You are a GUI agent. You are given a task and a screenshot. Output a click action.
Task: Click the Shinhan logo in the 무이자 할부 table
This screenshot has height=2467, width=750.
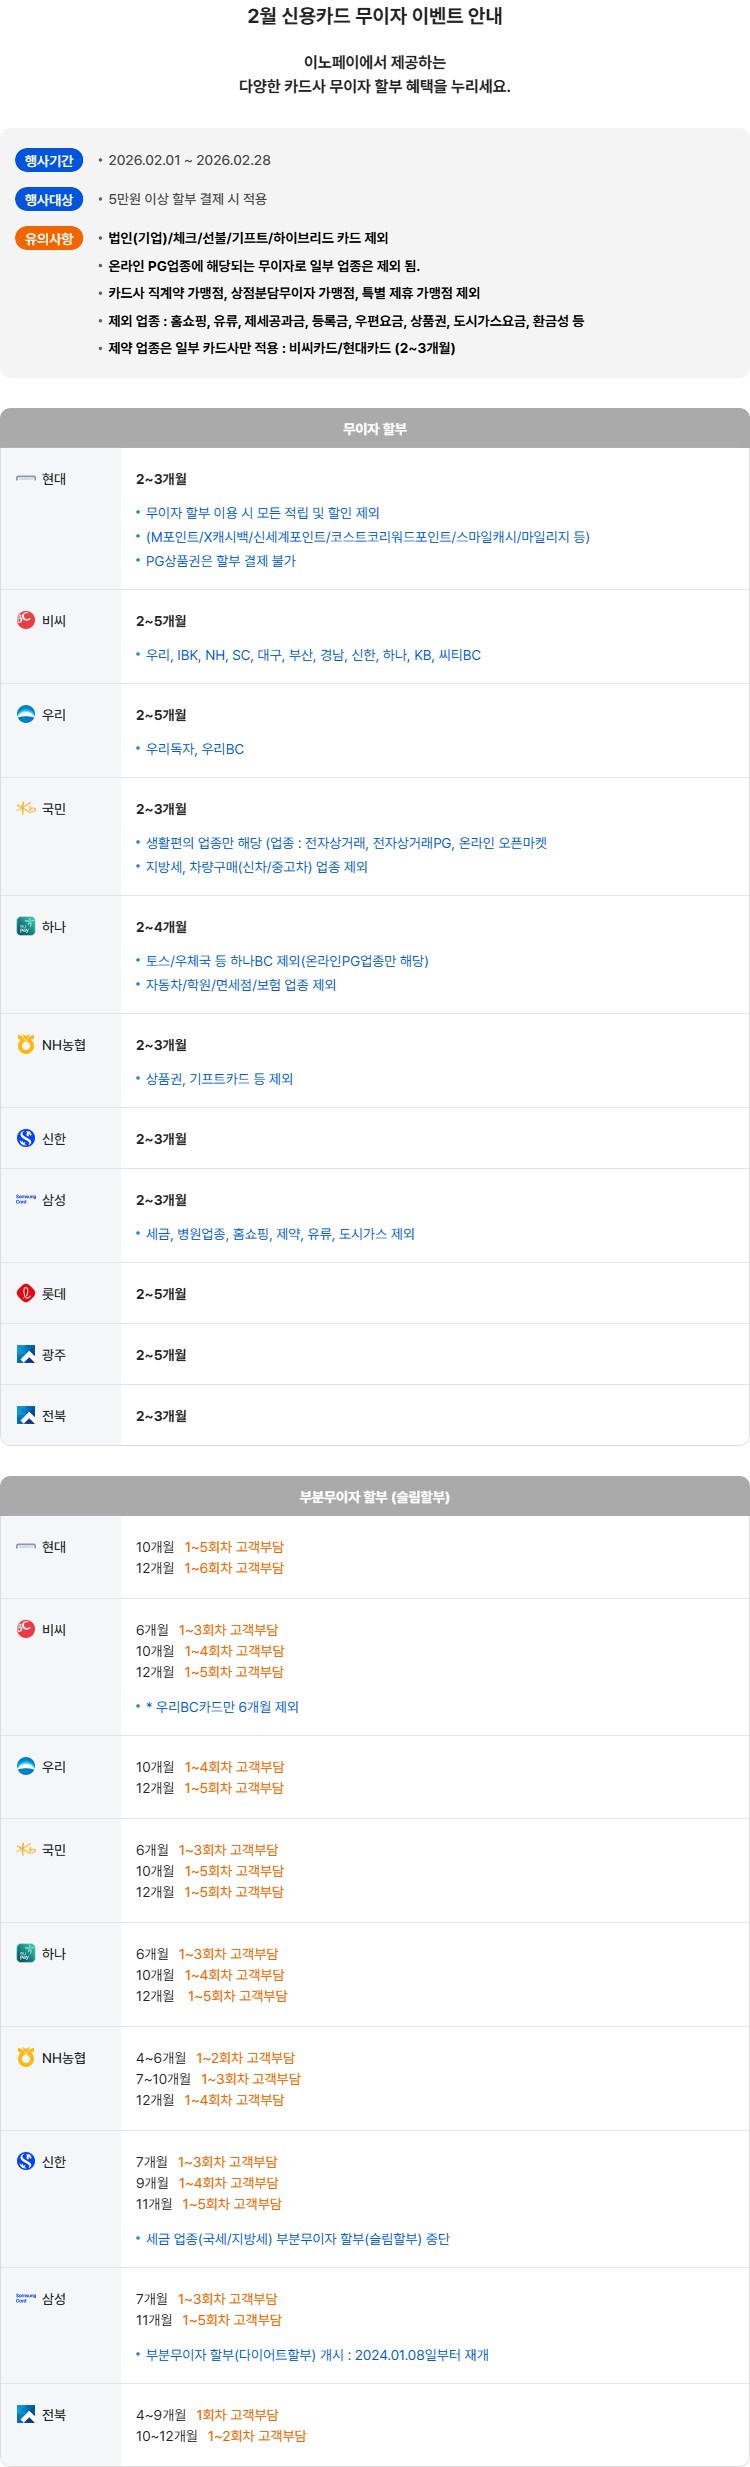[x=26, y=1138]
